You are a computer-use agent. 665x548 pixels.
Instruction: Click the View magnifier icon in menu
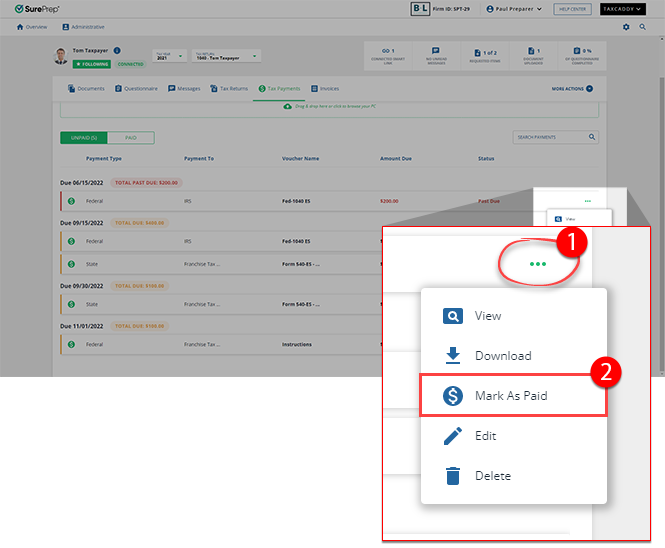[453, 316]
